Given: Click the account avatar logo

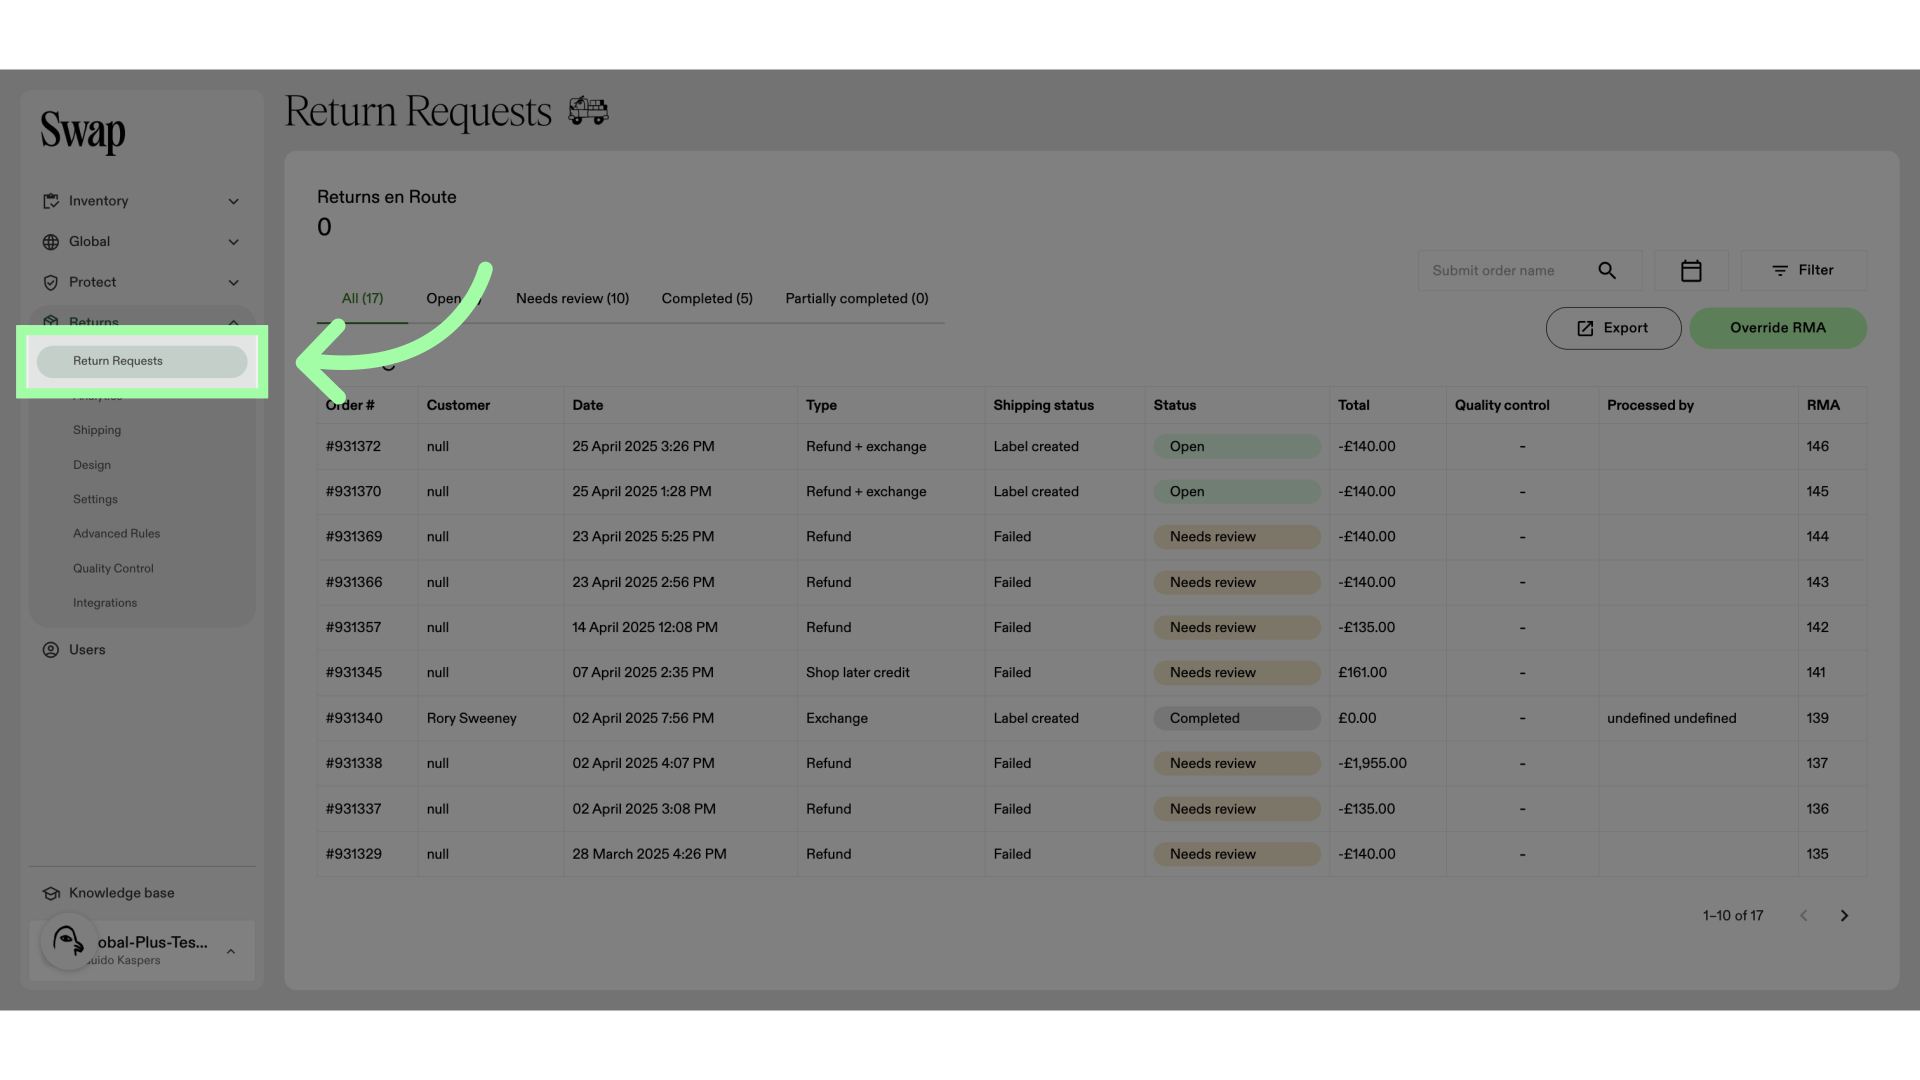Looking at the screenshot, I should click(68, 941).
